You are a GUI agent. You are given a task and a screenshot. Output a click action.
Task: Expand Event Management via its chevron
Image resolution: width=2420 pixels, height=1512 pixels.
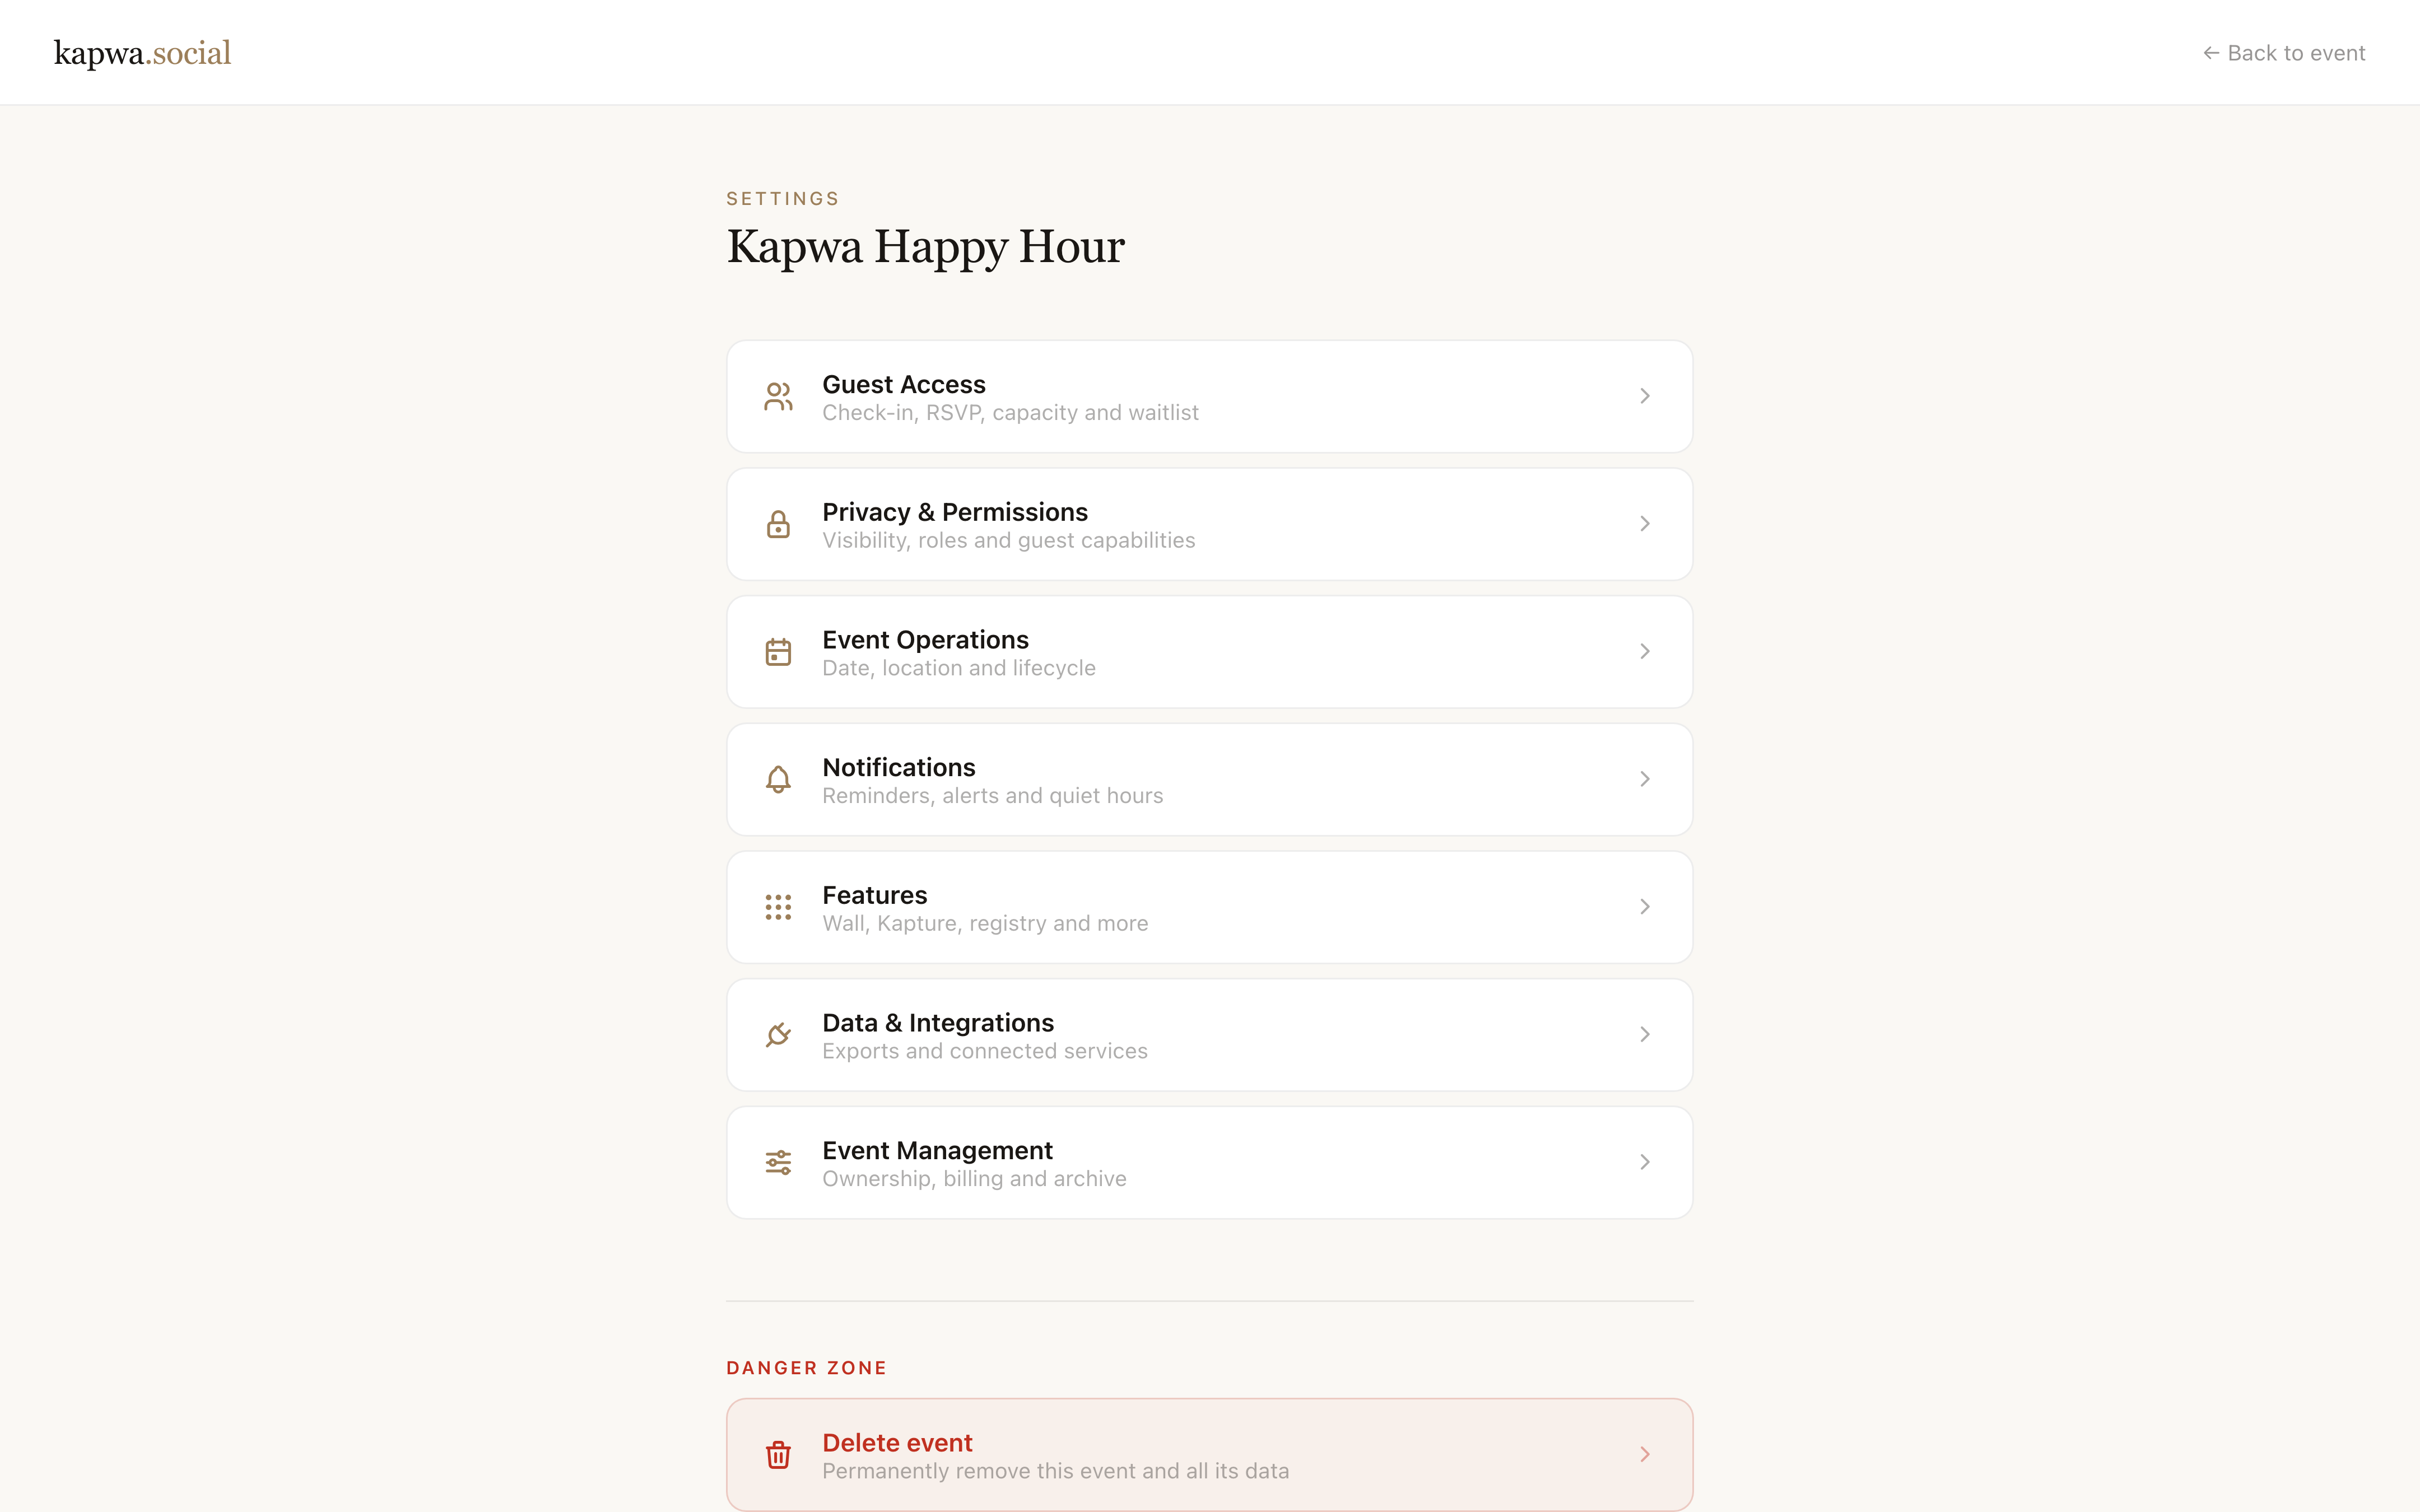1645,1162
